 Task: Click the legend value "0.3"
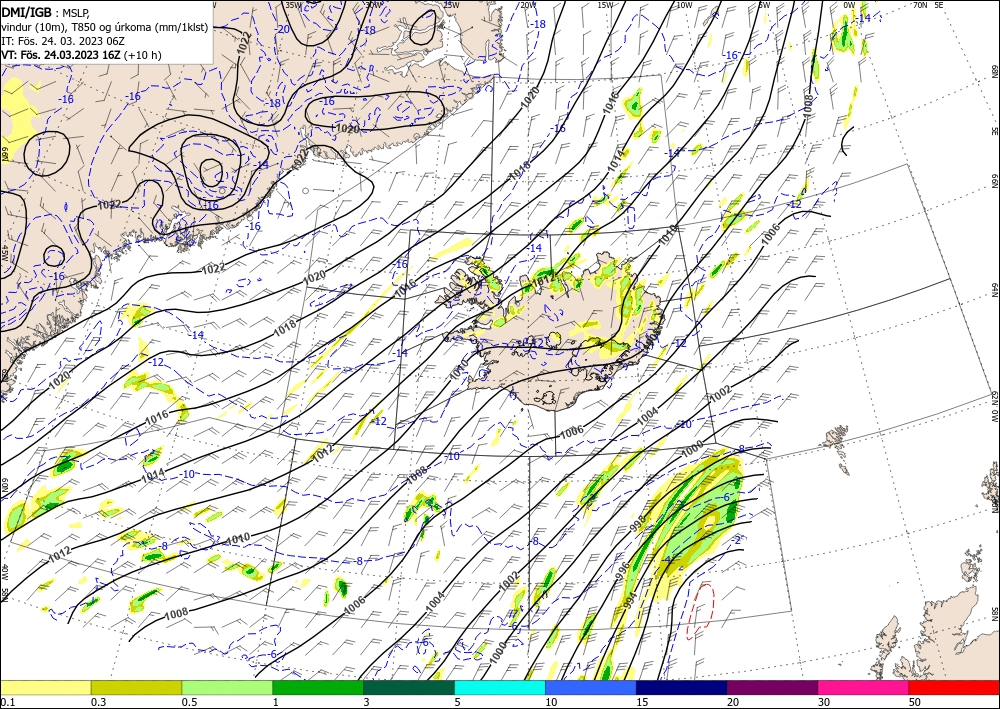pos(98,702)
